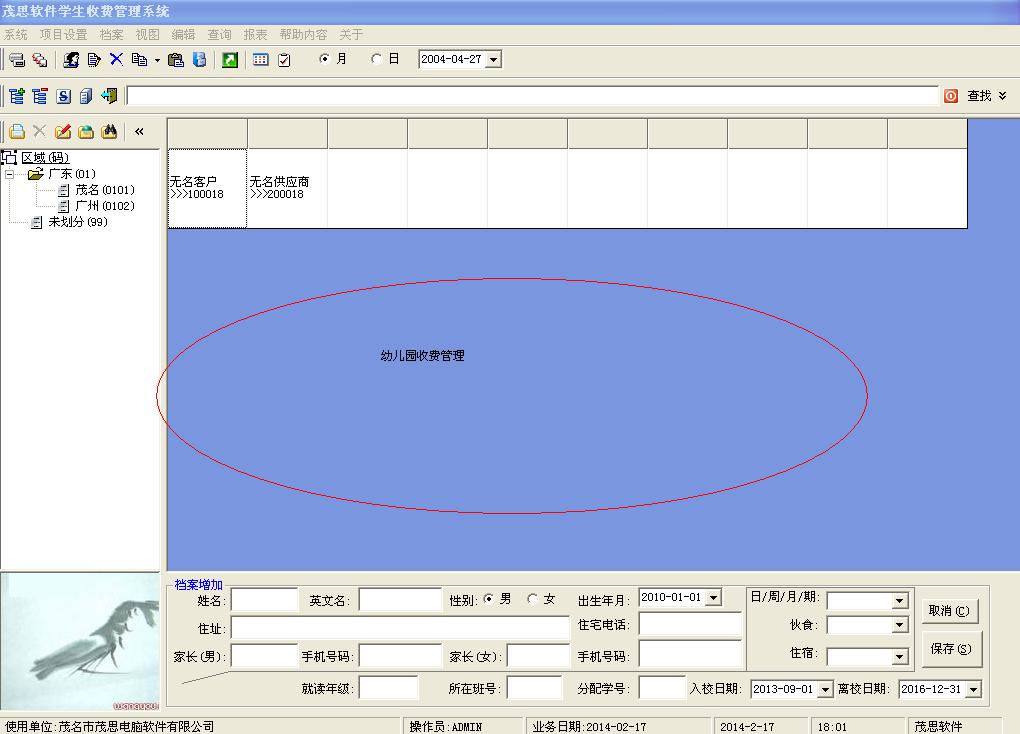This screenshot has width=1020, height=734.
Task: Click the 英文名 input field
Action: (400, 600)
